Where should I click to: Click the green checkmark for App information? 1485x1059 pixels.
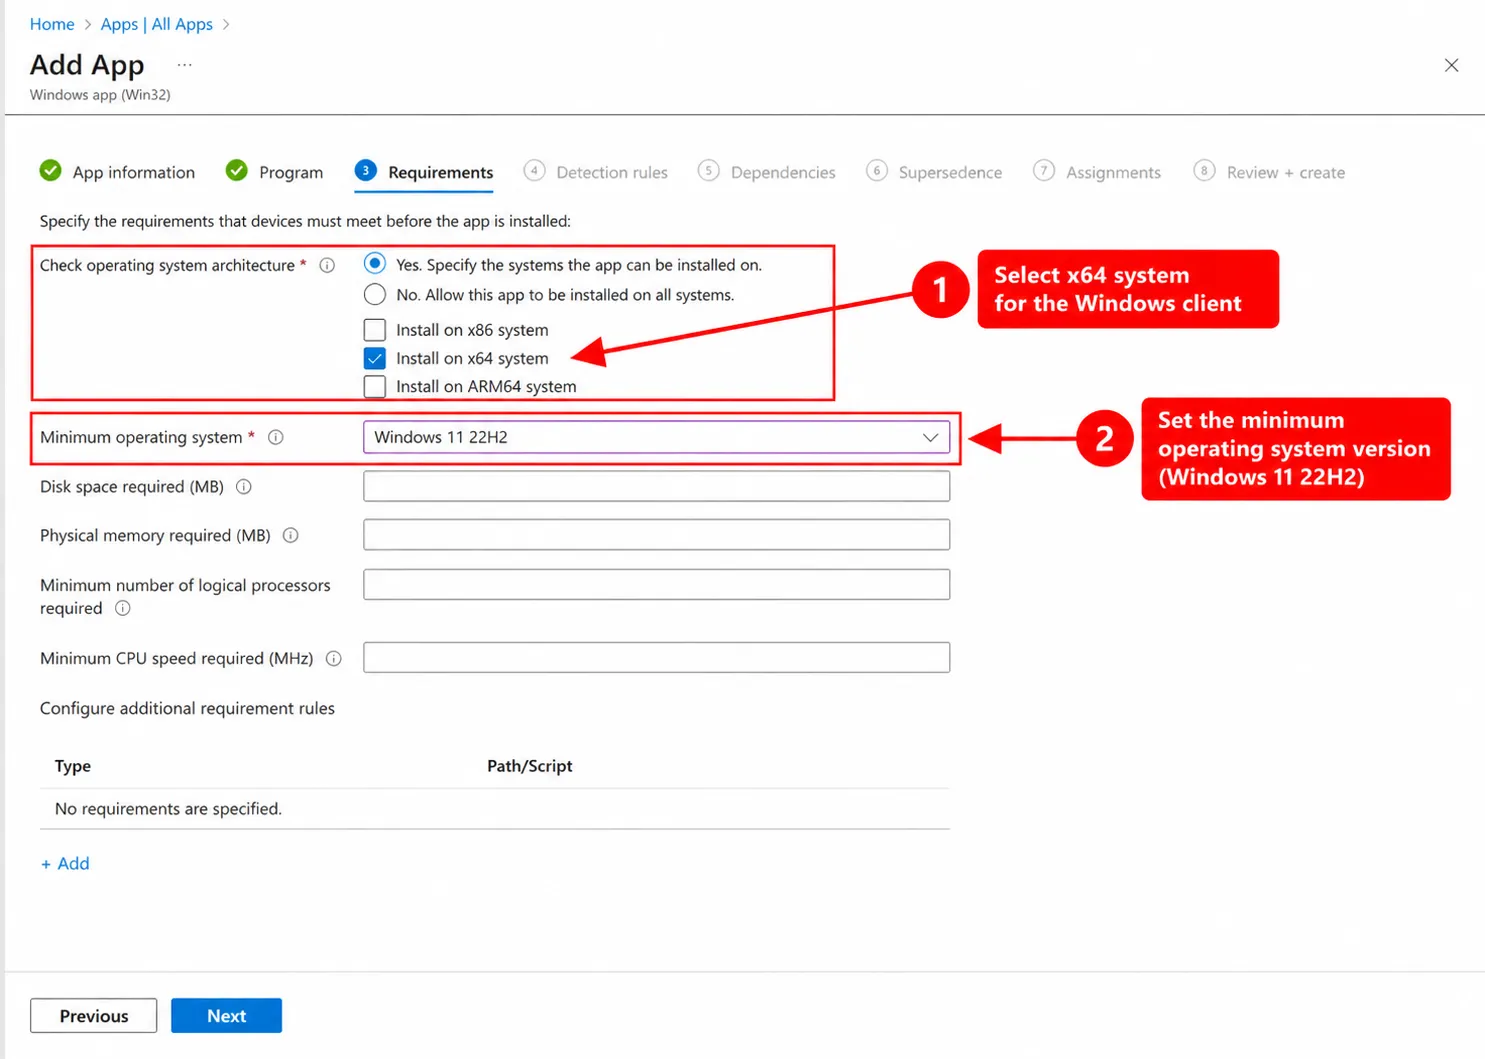[x=51, y=171]
